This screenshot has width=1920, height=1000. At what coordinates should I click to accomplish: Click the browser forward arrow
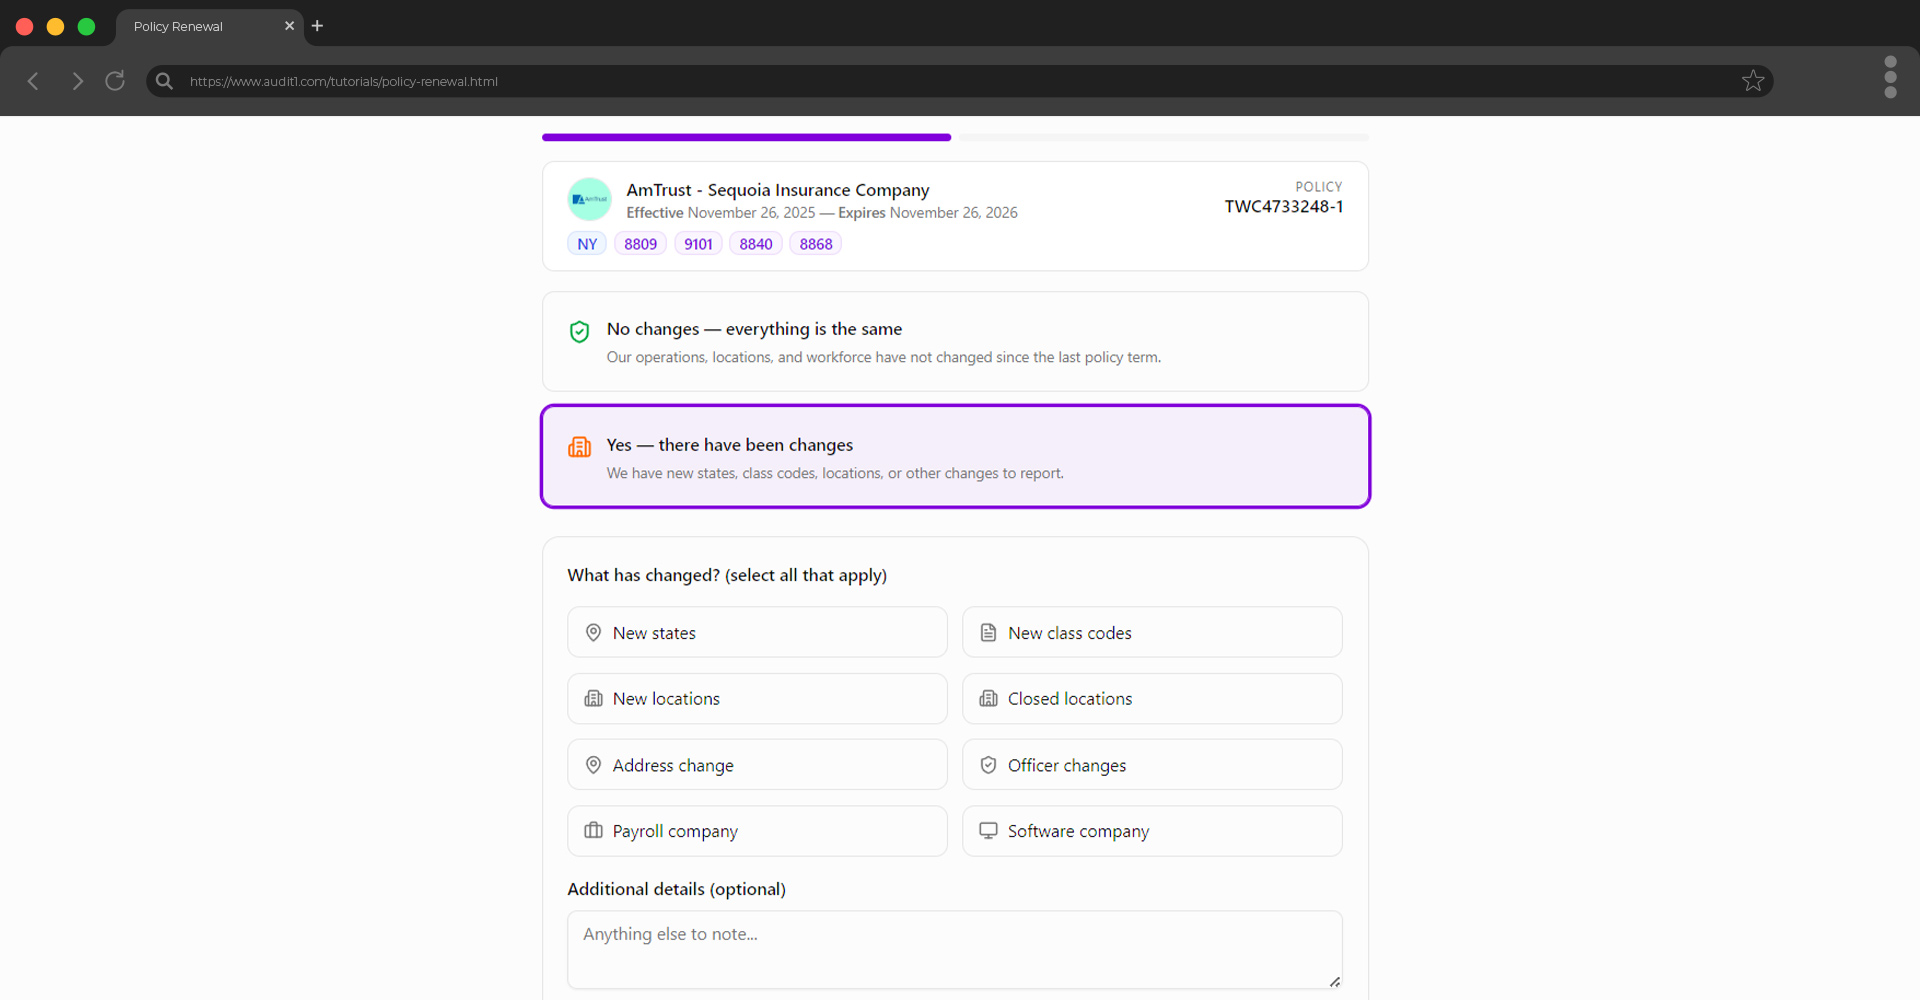(77, 81)
